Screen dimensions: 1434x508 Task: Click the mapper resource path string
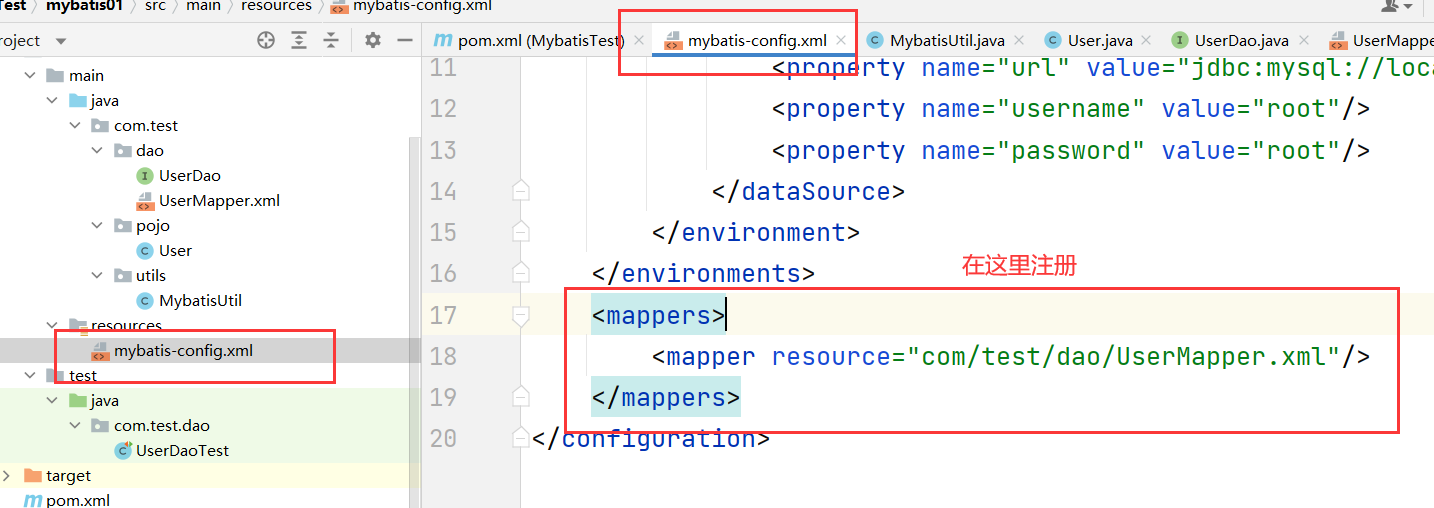1123,357
